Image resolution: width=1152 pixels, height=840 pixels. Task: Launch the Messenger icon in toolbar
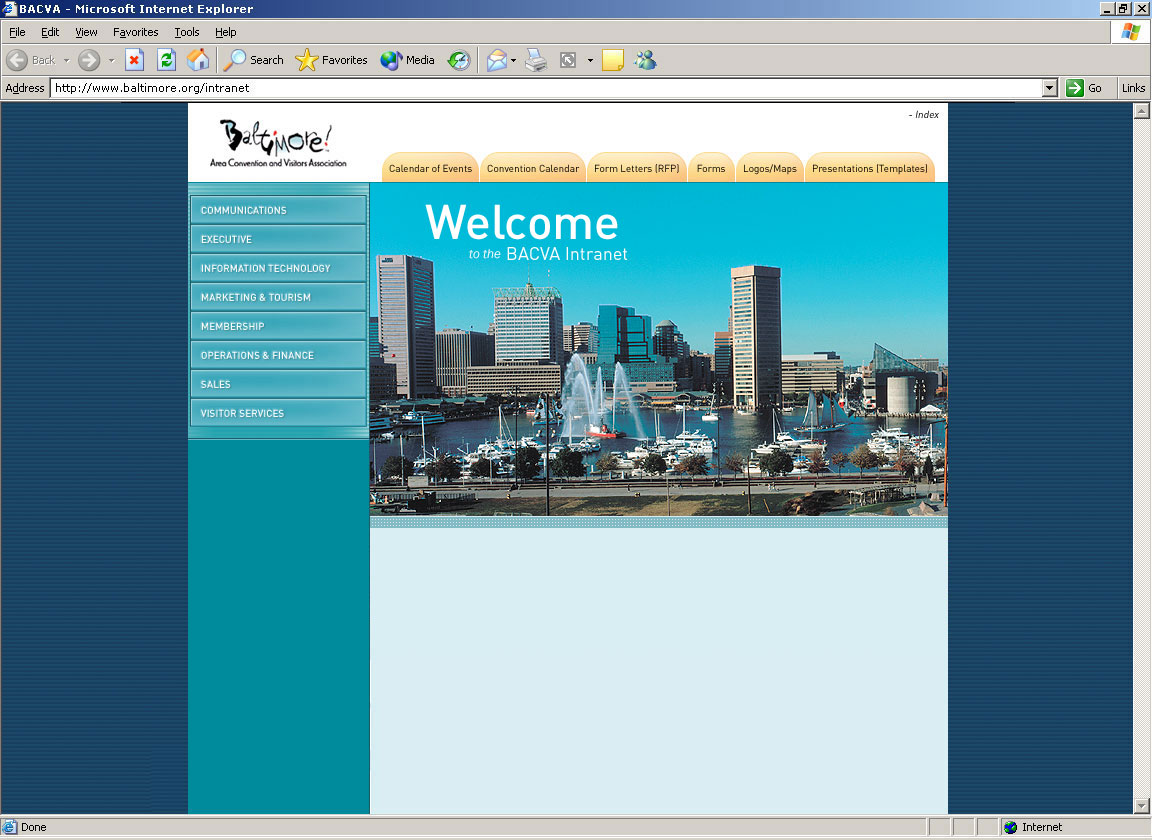(x=645, y=60)
